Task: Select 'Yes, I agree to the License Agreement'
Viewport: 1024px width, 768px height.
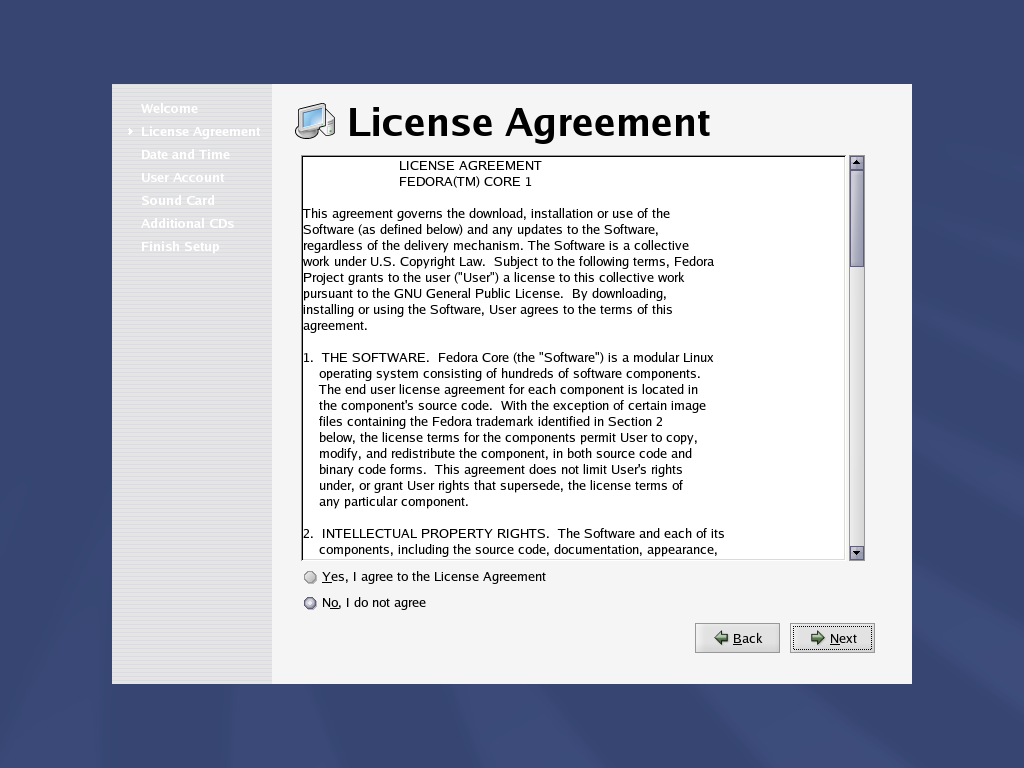Action: [x=424, y=577]
